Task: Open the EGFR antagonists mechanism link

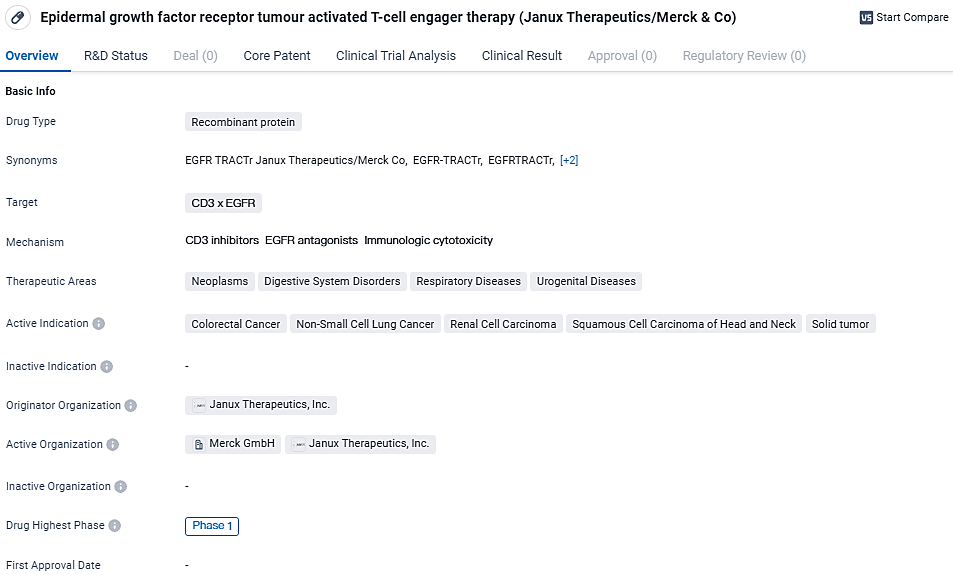Action: pos(311,241)
